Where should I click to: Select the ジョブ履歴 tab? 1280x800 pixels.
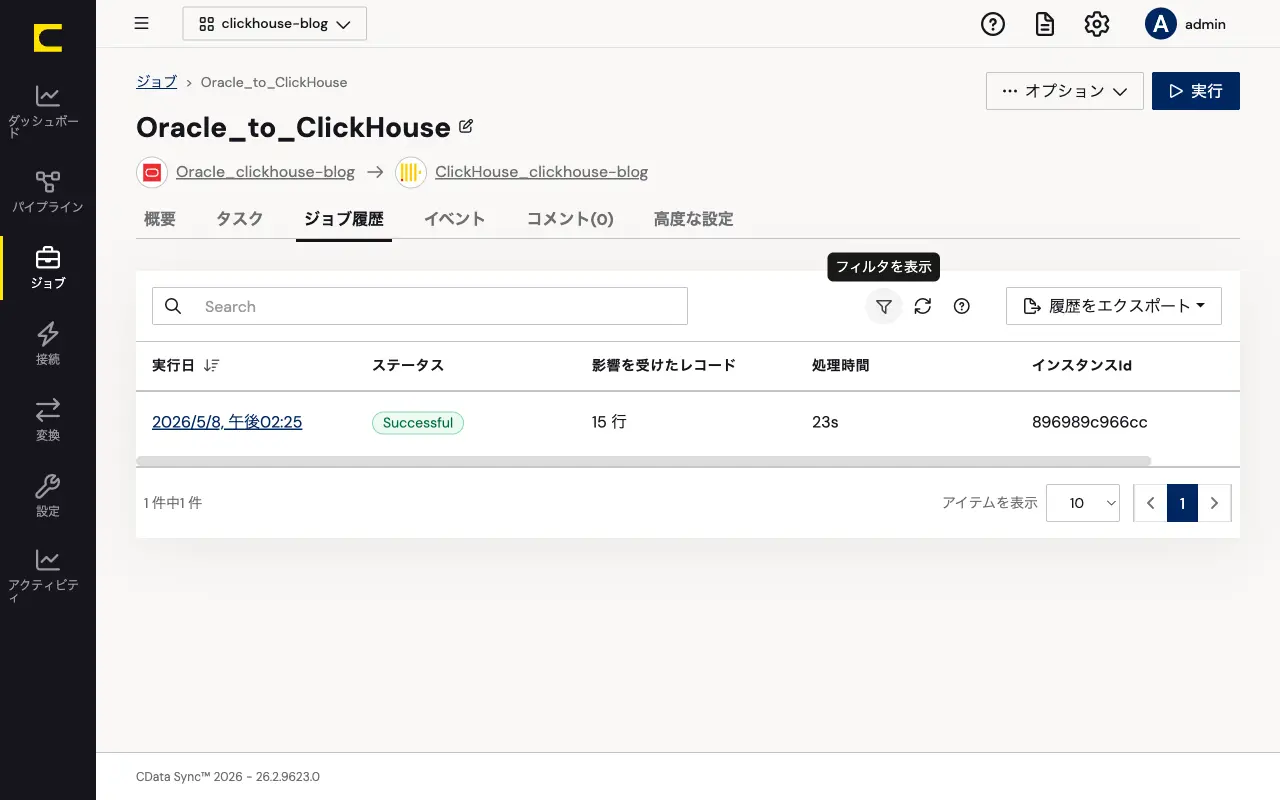coord(344,219)
